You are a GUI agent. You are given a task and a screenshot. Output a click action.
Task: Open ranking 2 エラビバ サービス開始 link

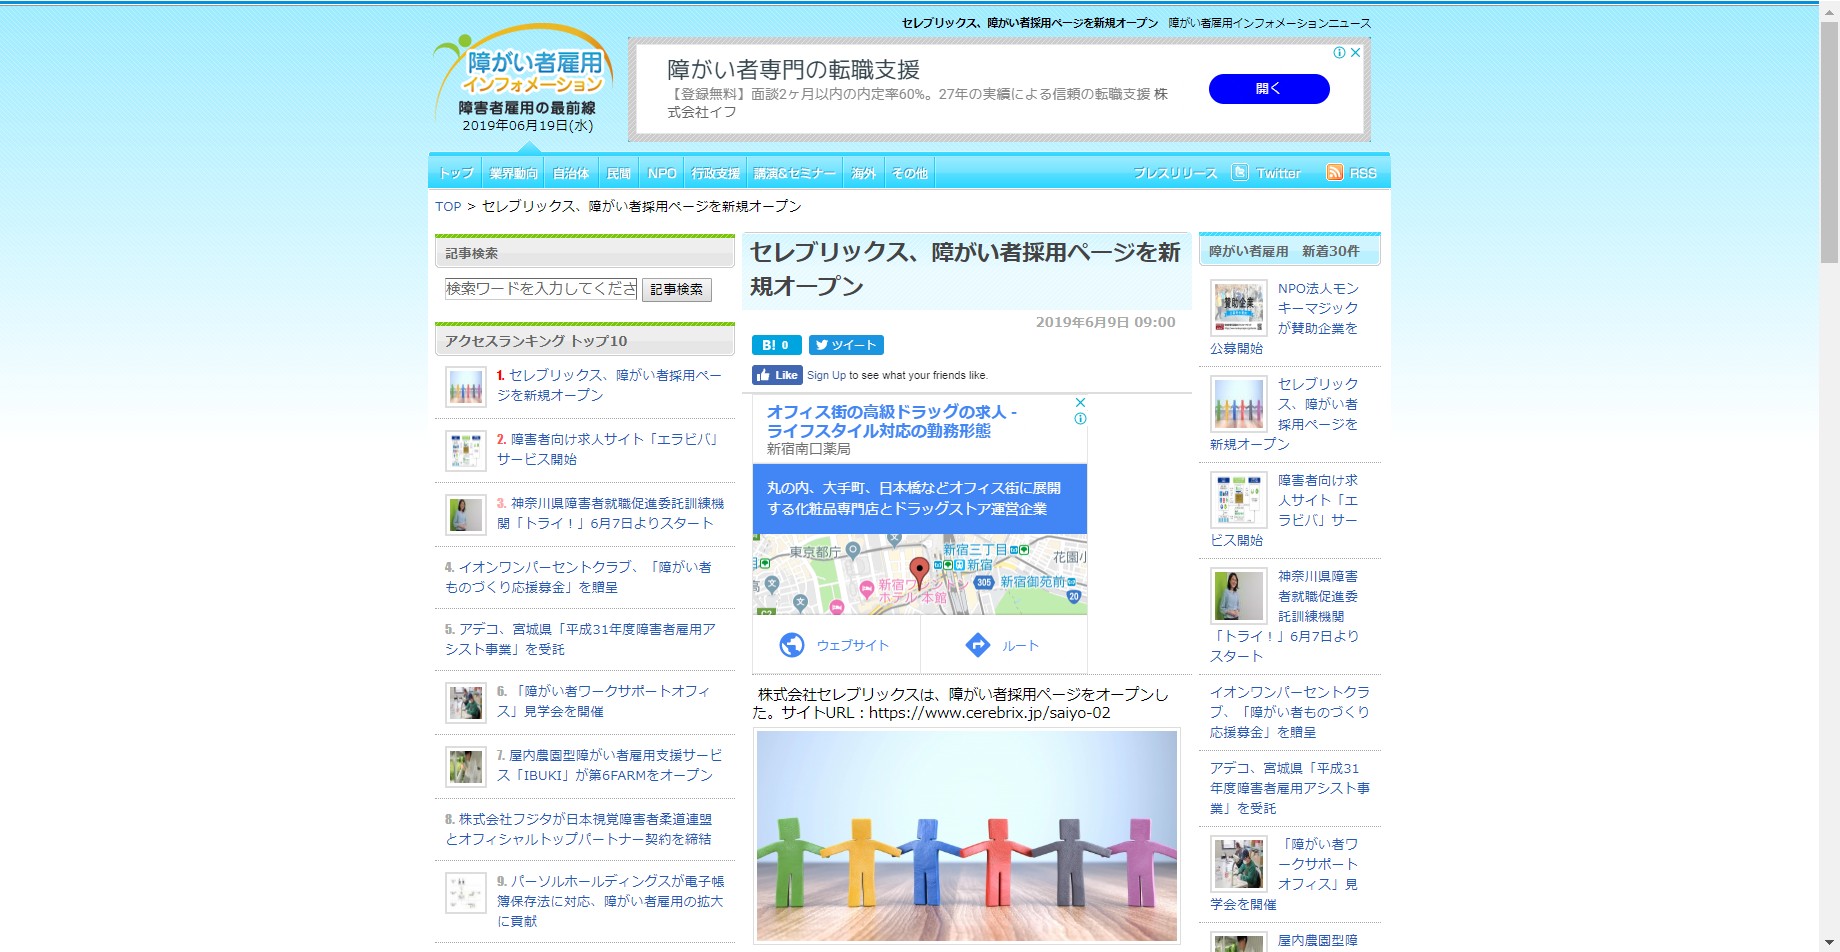(607, 449)
